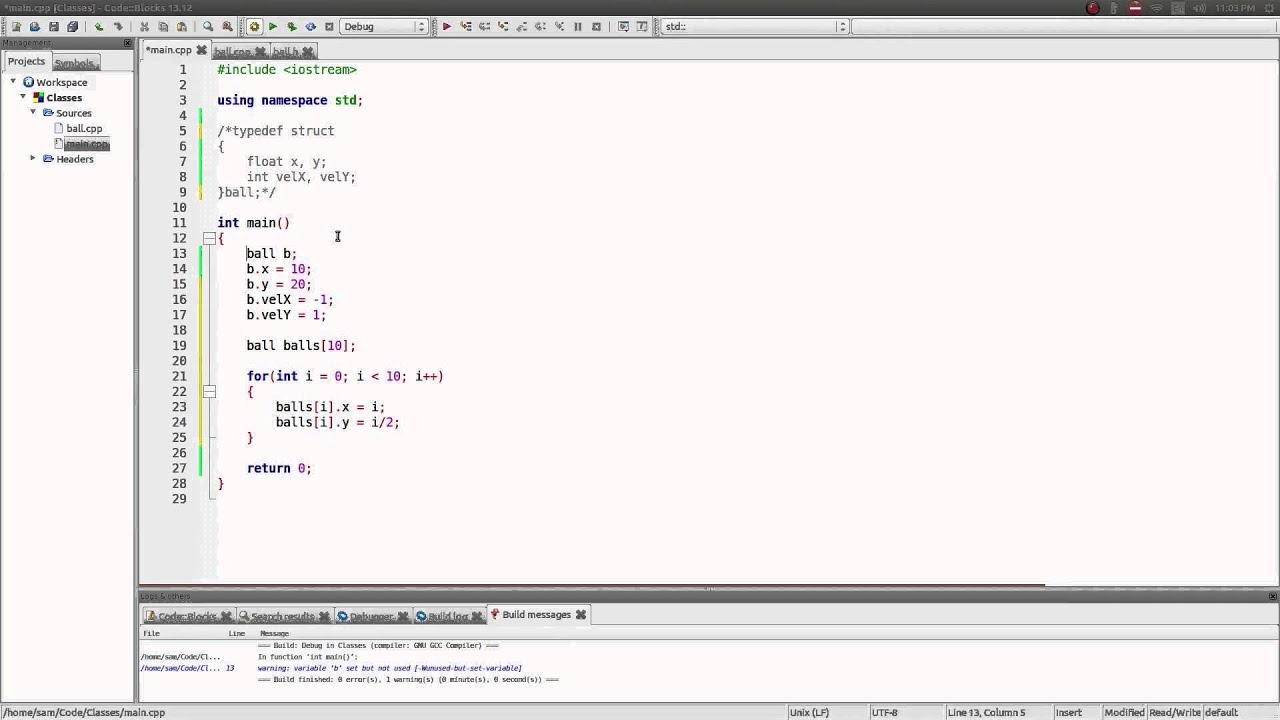The width and height of the screenshot is (1280, 720).
Task: Click the Next line debug icon
Action: coord(484,27)
